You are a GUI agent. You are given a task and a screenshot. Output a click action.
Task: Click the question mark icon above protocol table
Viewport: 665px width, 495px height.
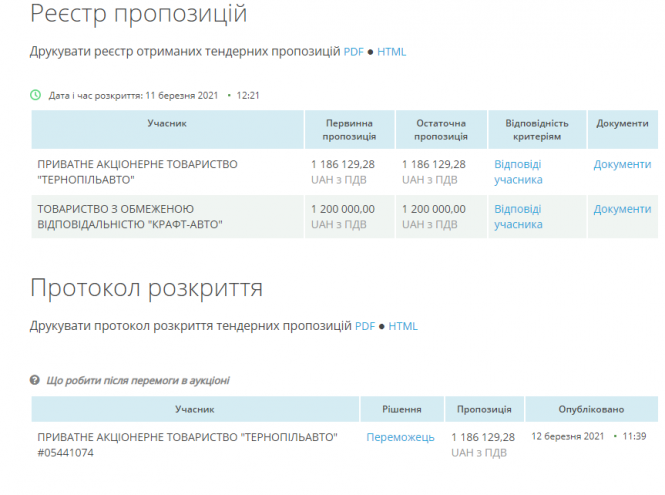[36, 380]
